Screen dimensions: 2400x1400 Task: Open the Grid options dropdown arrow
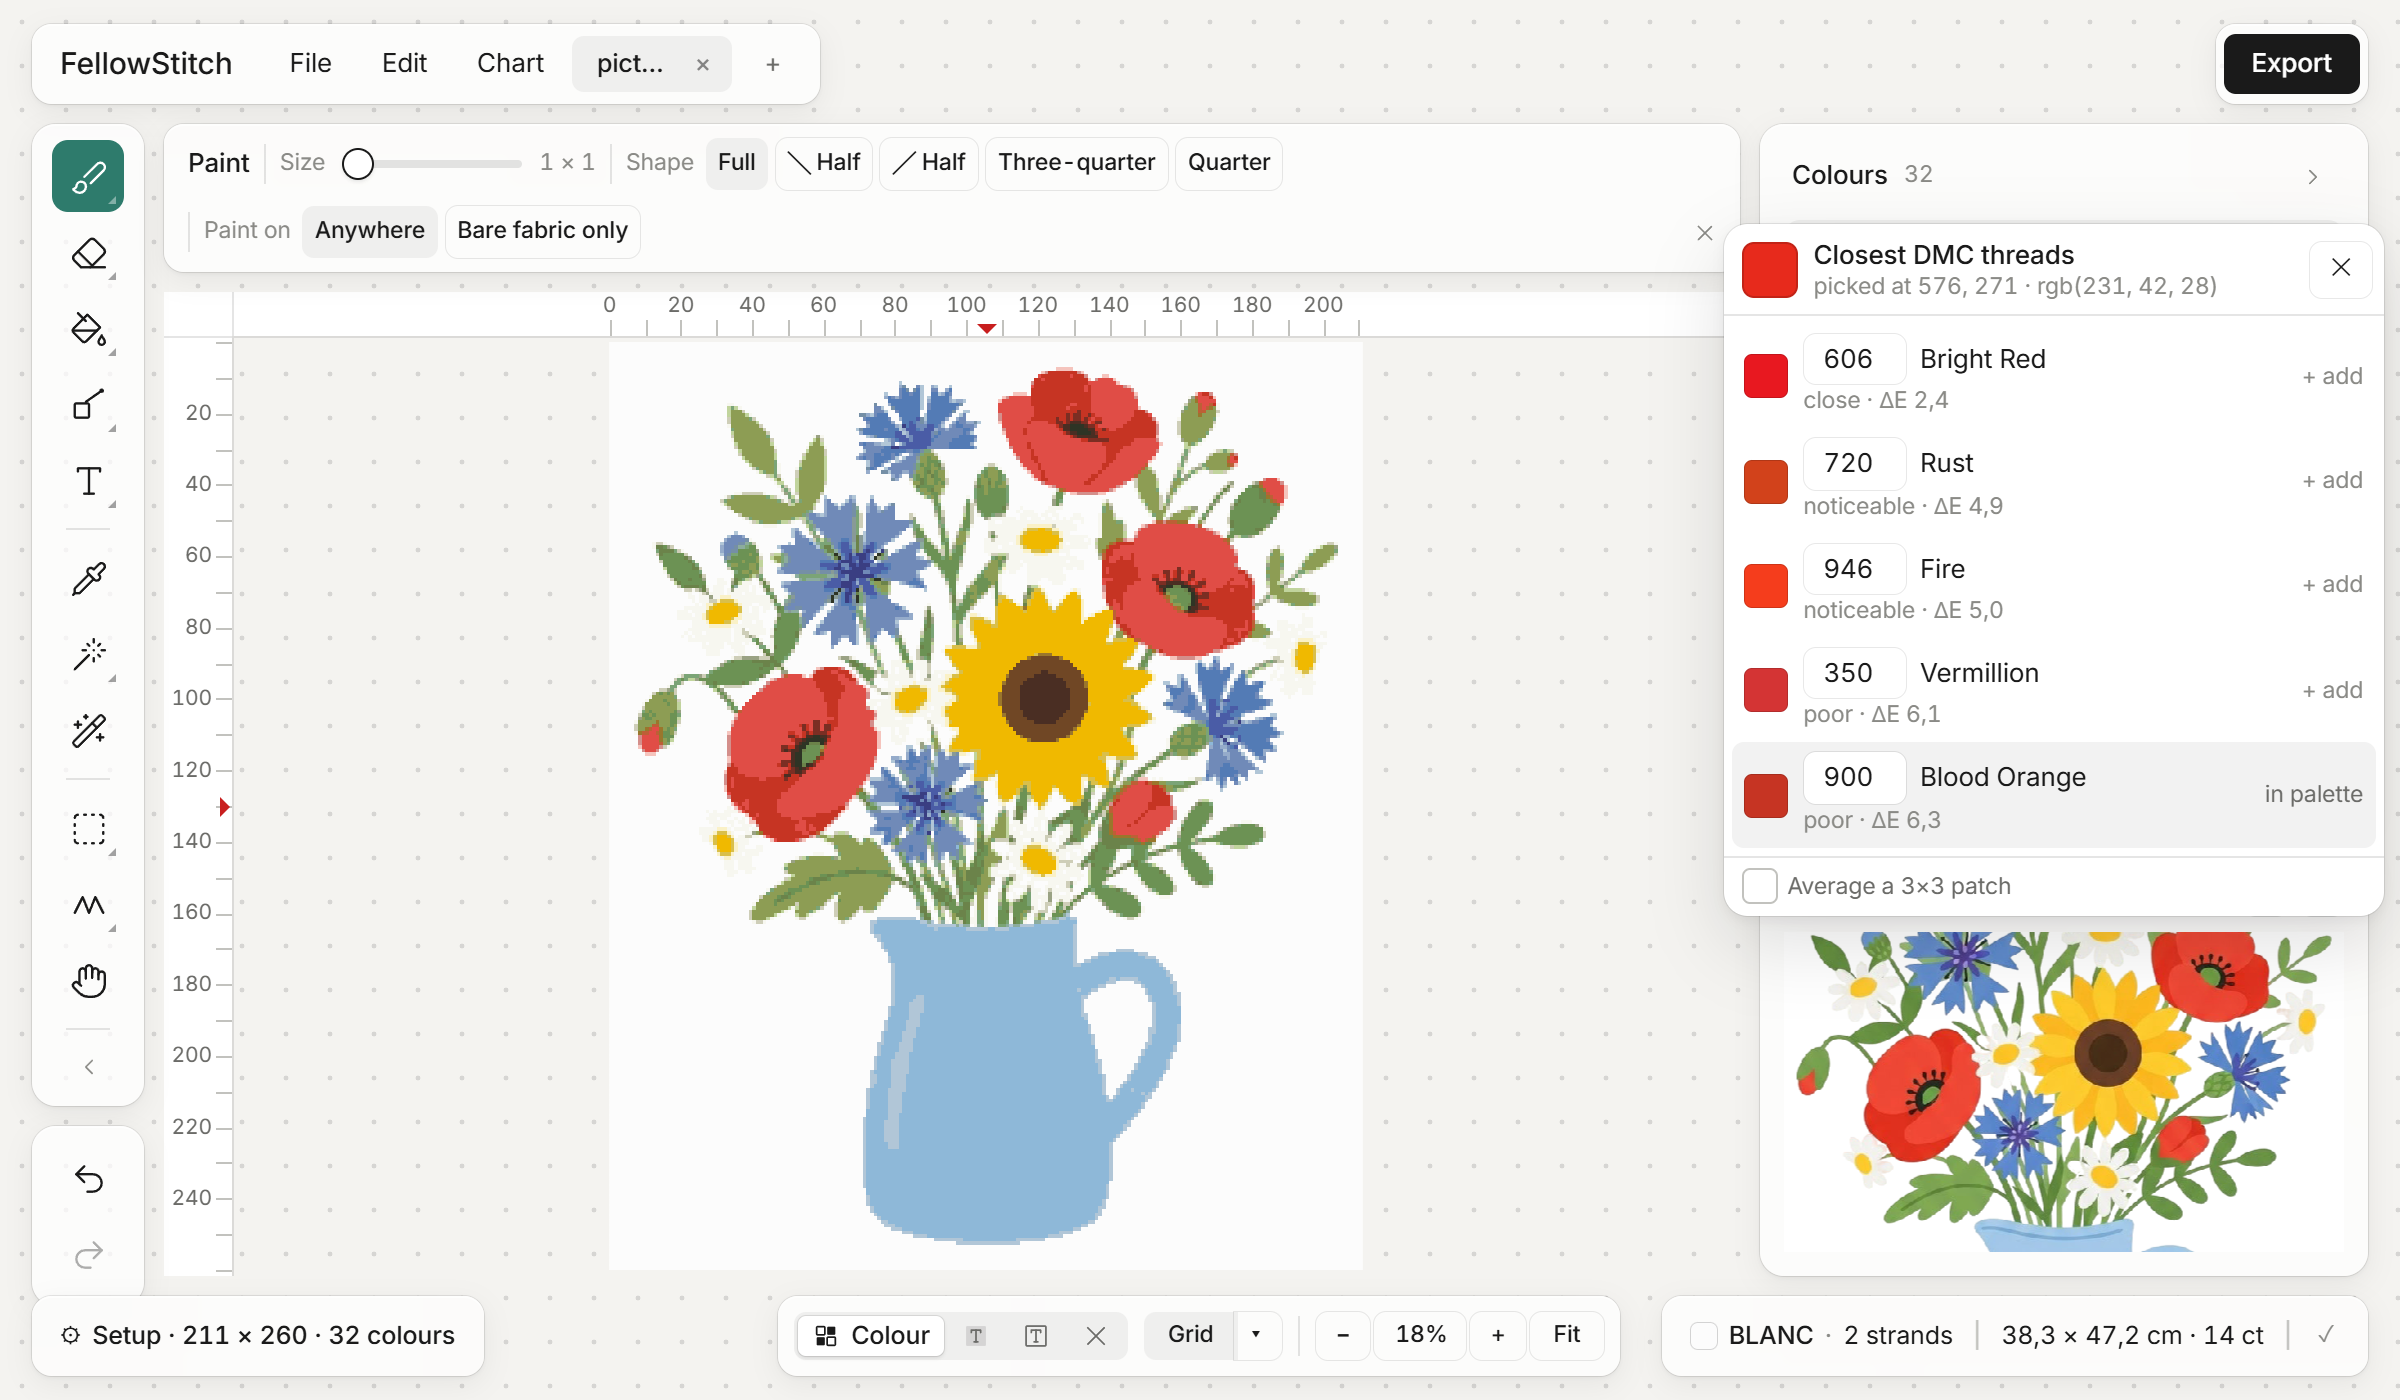[1256, 1335]
